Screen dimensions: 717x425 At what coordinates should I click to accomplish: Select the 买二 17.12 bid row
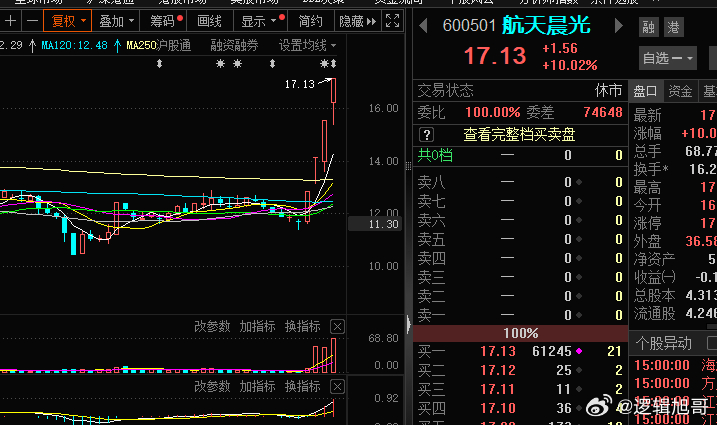pos(520,370)
